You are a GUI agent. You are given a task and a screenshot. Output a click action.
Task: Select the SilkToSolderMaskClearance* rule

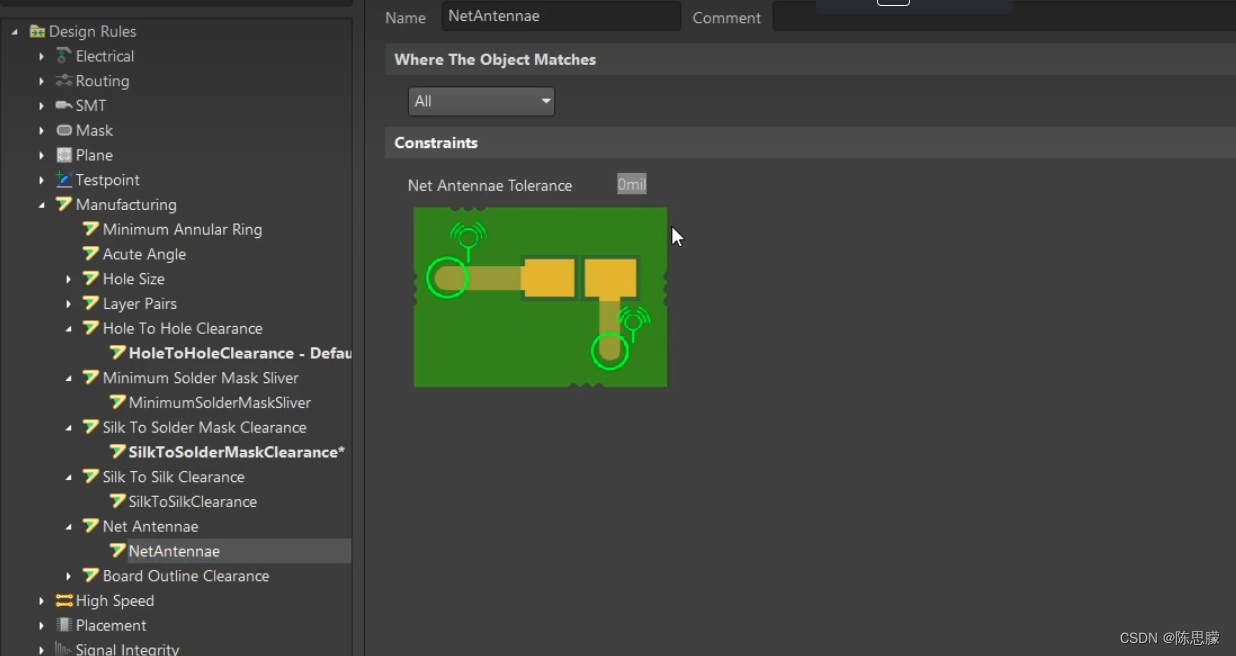coord(237,452)
